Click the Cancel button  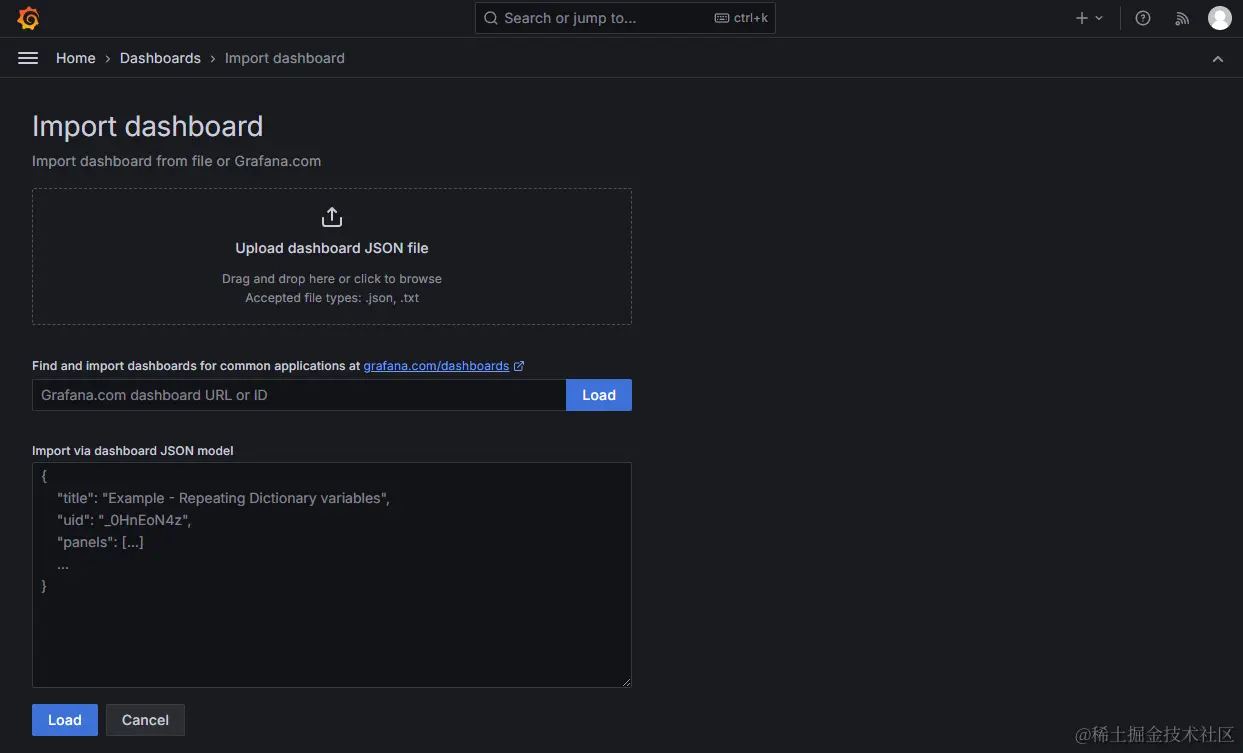145,720
